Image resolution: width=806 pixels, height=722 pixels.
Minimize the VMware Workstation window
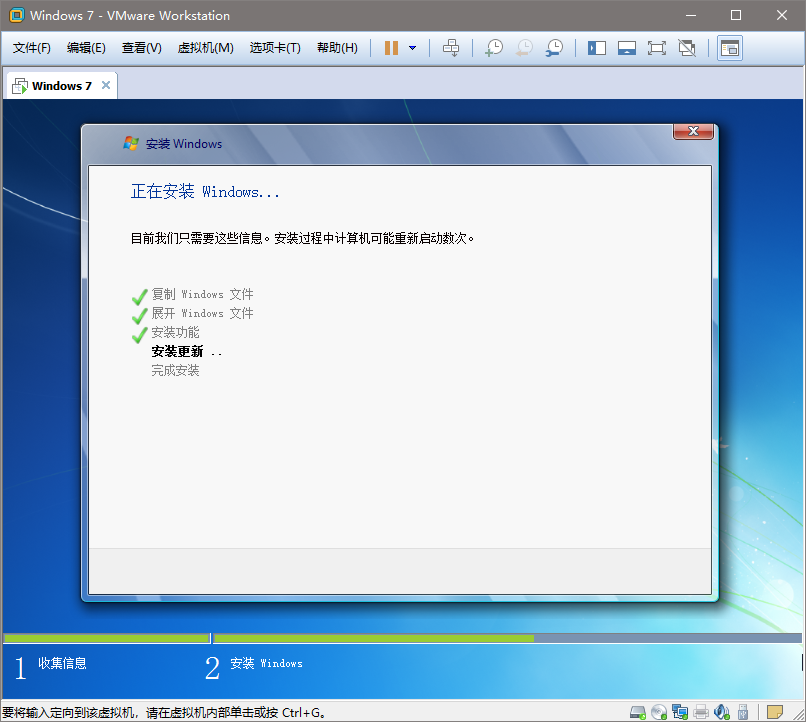pyautogui.click(x=691, y=15)
